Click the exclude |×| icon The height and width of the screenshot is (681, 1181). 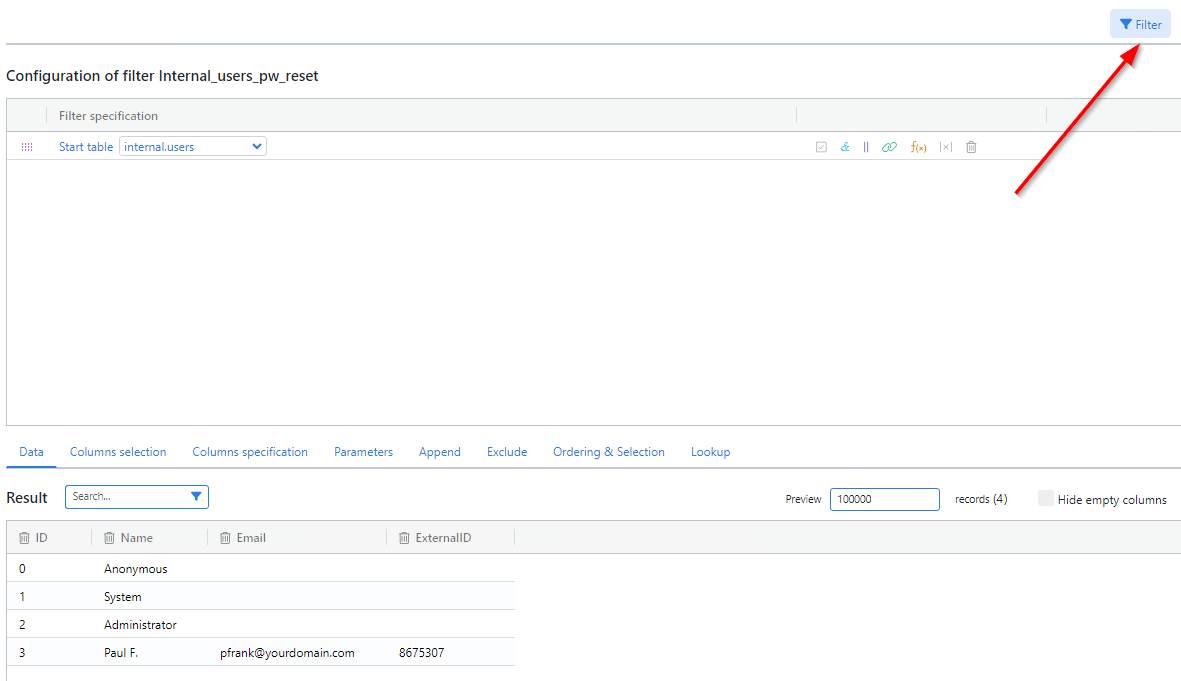(x=945, y=147)
